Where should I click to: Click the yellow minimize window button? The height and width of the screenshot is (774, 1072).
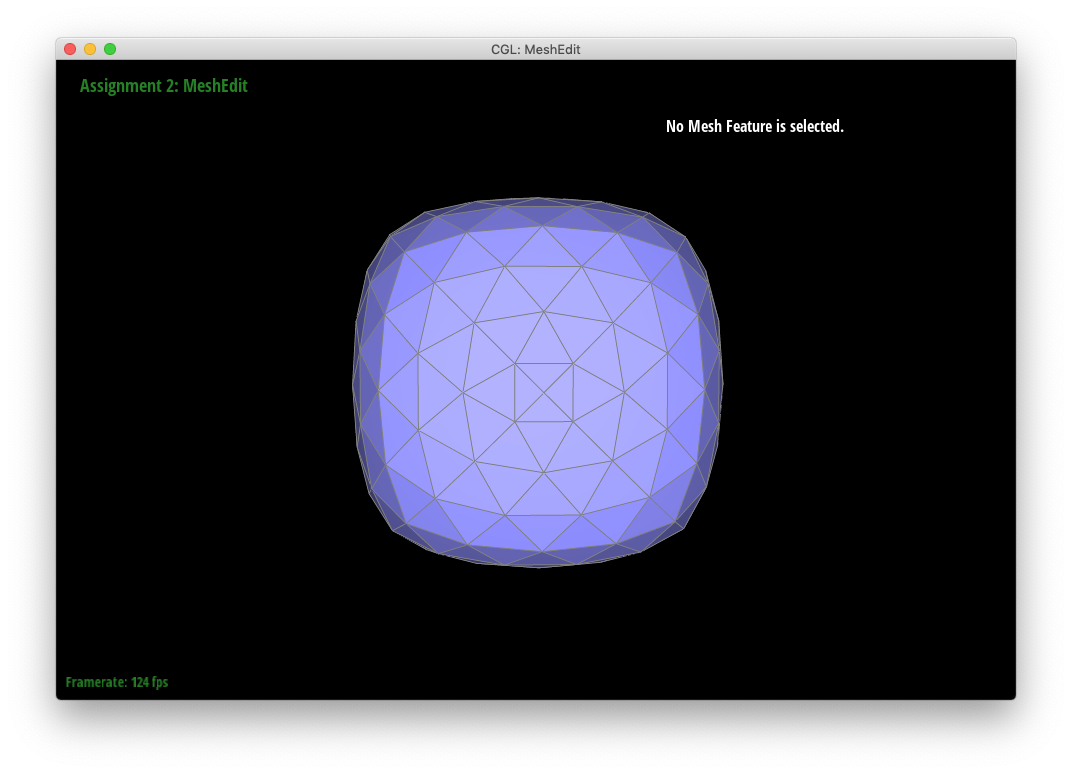(90, 49)
